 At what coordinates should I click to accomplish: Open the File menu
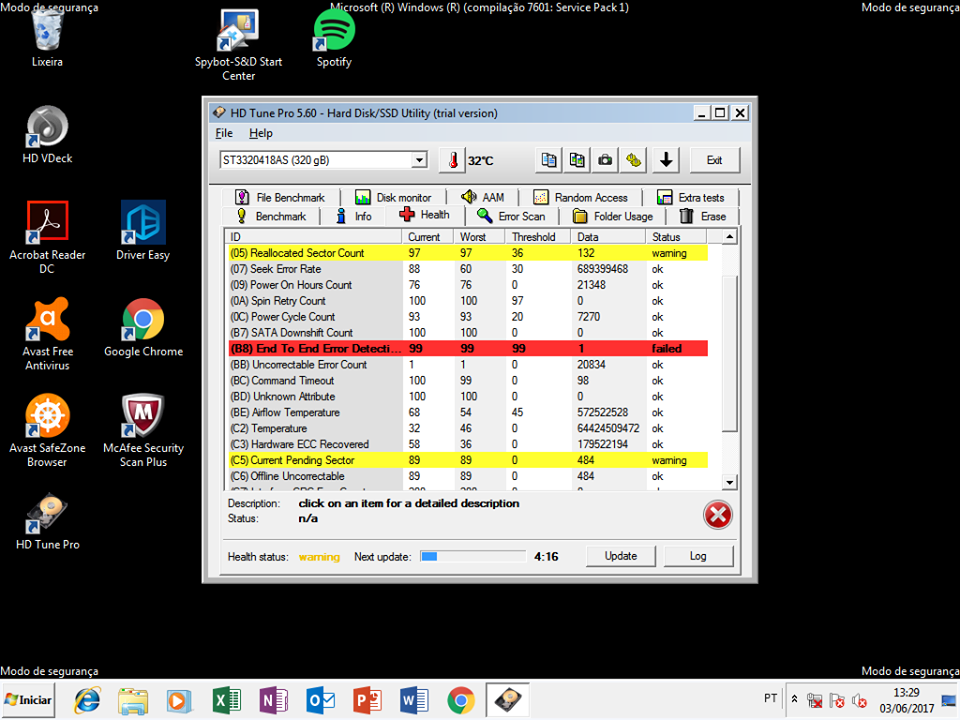pyautogui.click(x=224, y=133)
